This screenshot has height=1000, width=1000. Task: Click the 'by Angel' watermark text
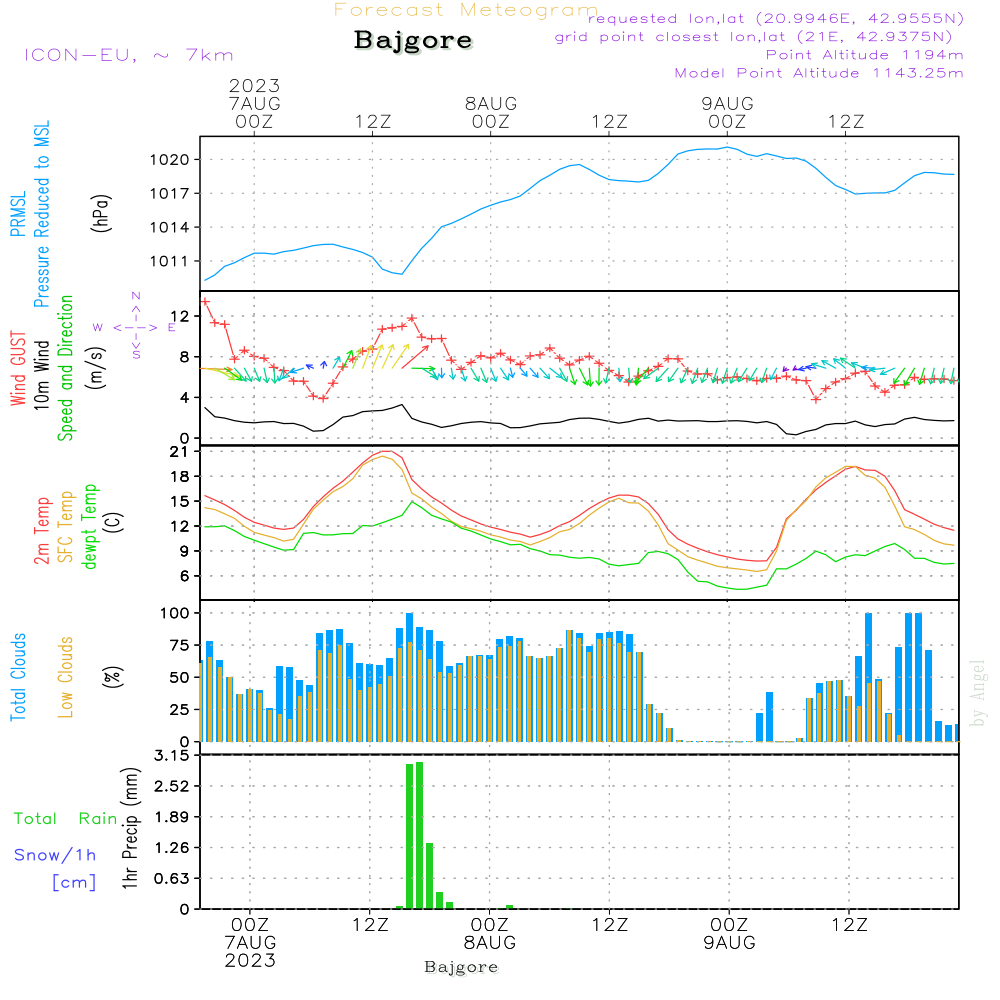[x=978, y=693]
